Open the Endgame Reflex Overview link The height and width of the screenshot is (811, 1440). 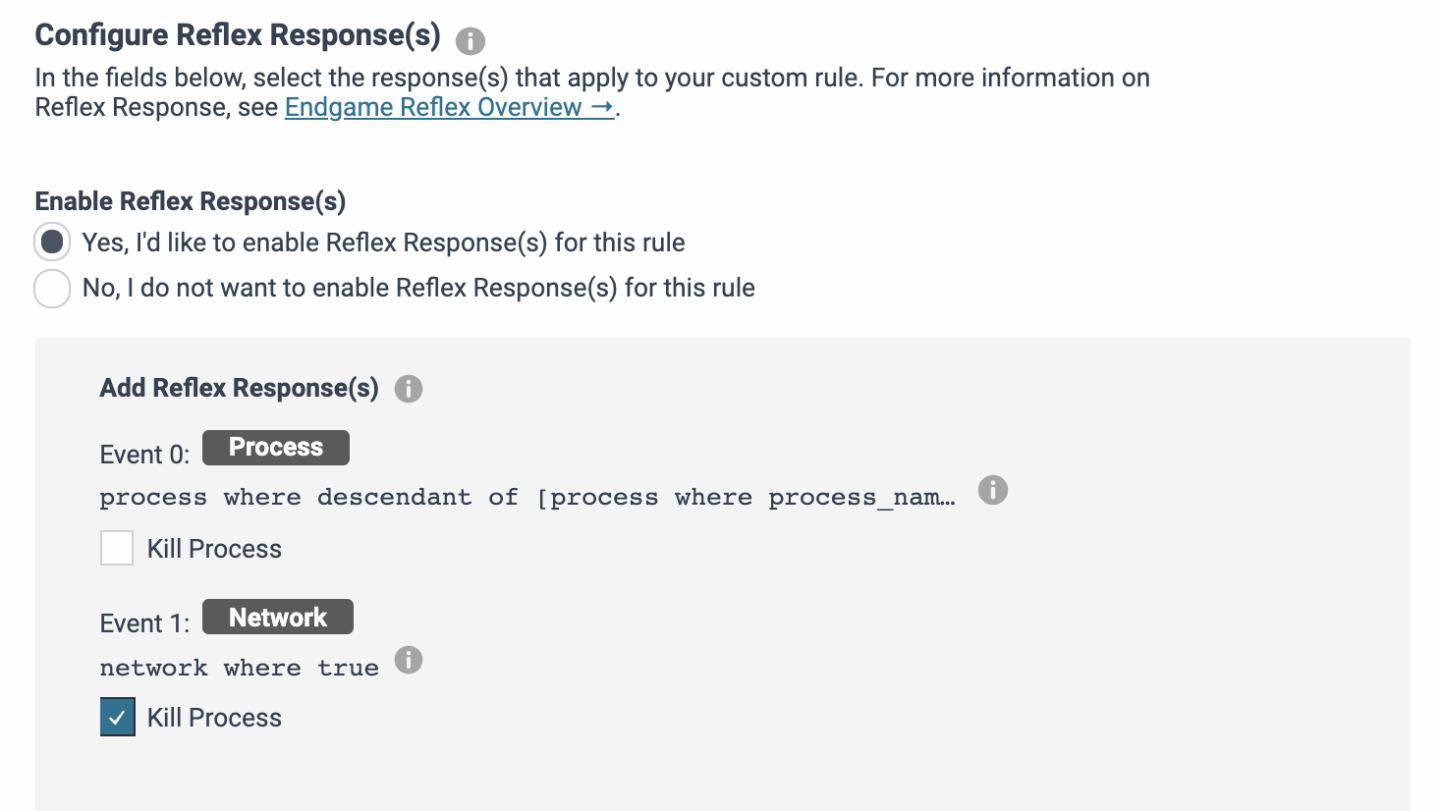pyautogui.click(x=435, y=107)
